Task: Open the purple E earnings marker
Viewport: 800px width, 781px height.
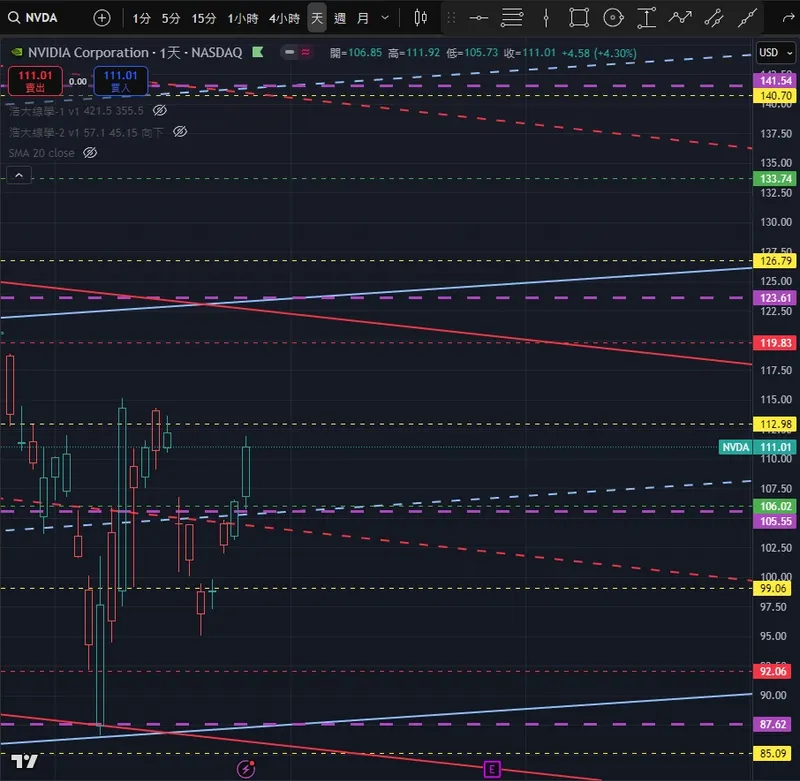Action: pos(492,769)
